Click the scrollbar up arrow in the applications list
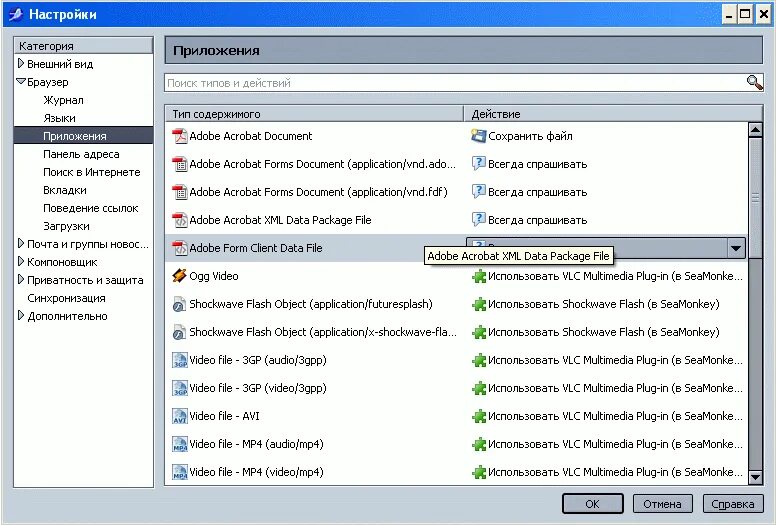This screenshot has height=525, width=776. (x=755, y=130)
